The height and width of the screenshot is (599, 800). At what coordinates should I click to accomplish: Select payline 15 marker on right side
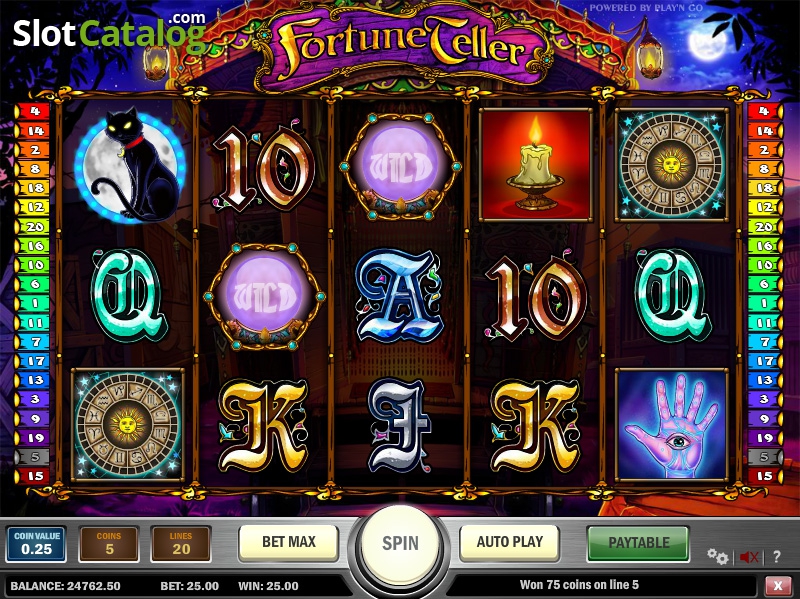[764, 476]
